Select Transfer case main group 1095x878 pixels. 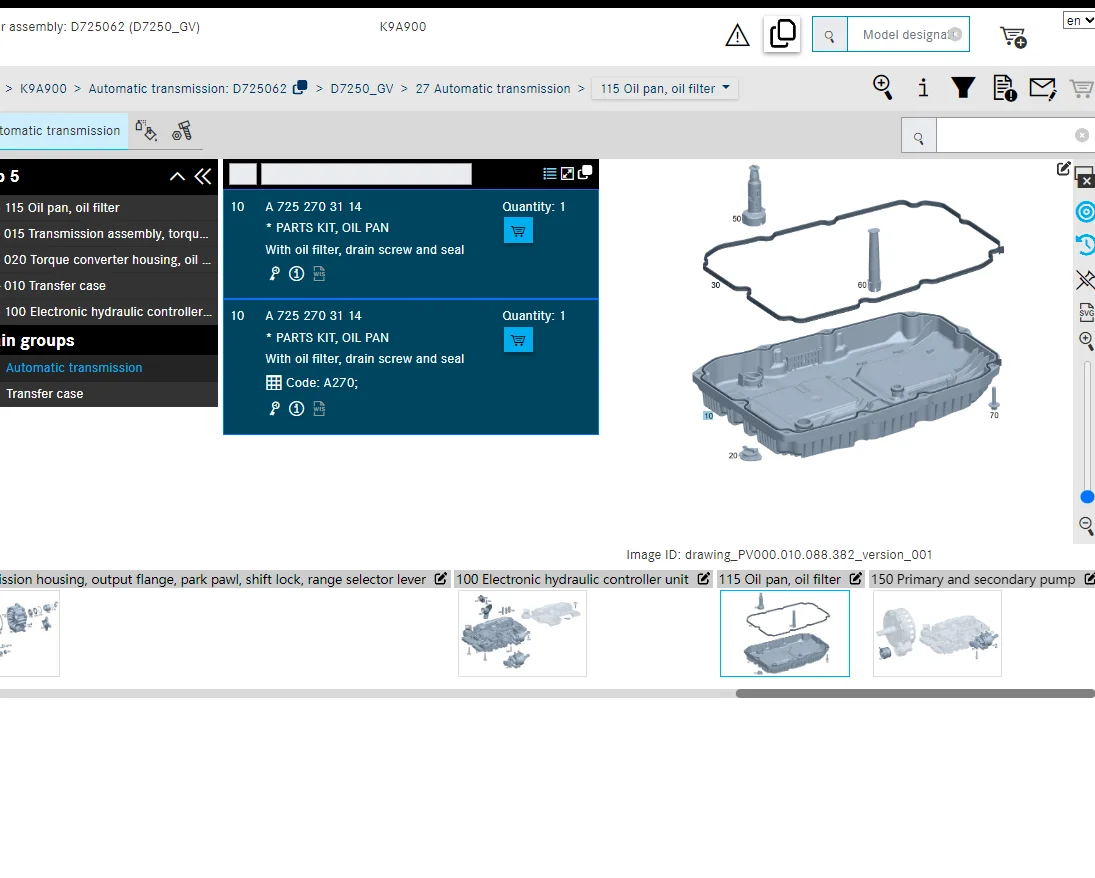[108, 394]
